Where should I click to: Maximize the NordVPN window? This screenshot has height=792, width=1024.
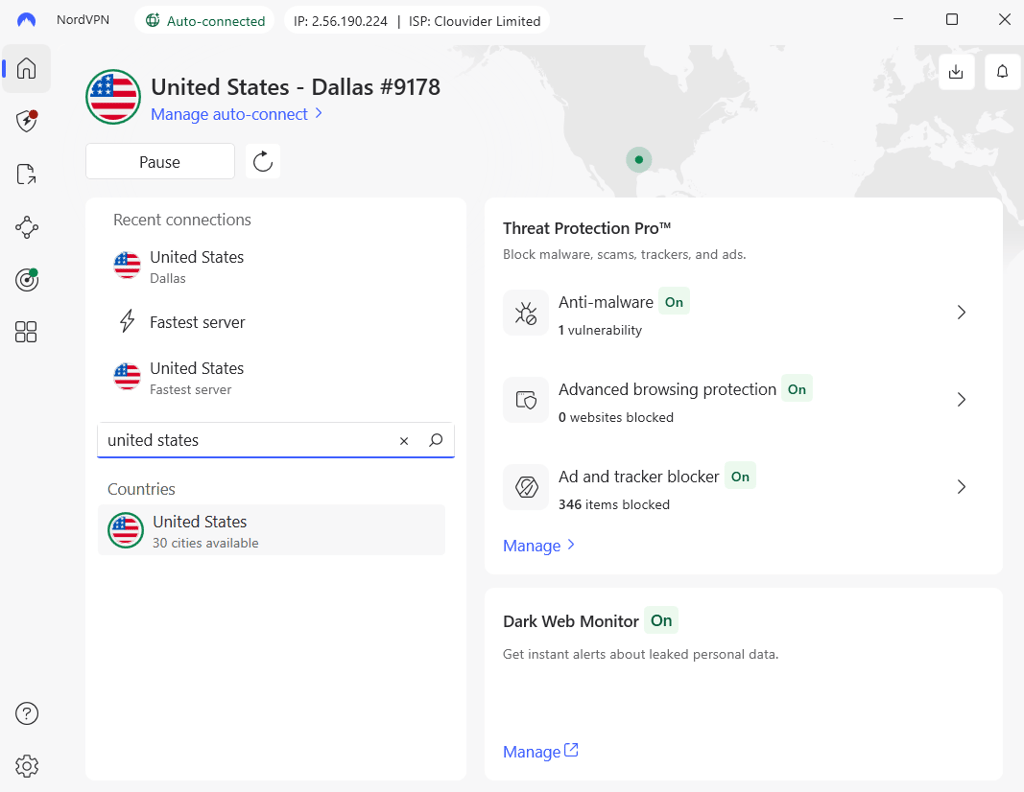tap(952, 20)
